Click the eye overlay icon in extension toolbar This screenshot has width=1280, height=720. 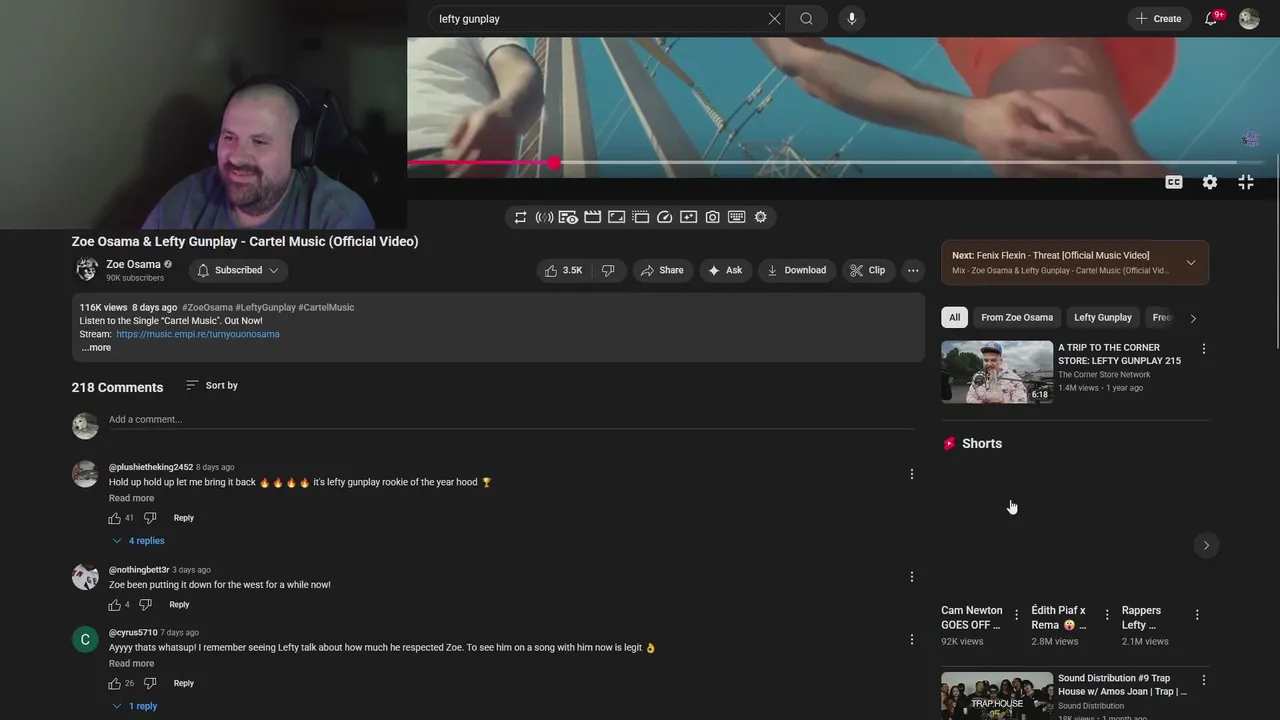(568, 217)
